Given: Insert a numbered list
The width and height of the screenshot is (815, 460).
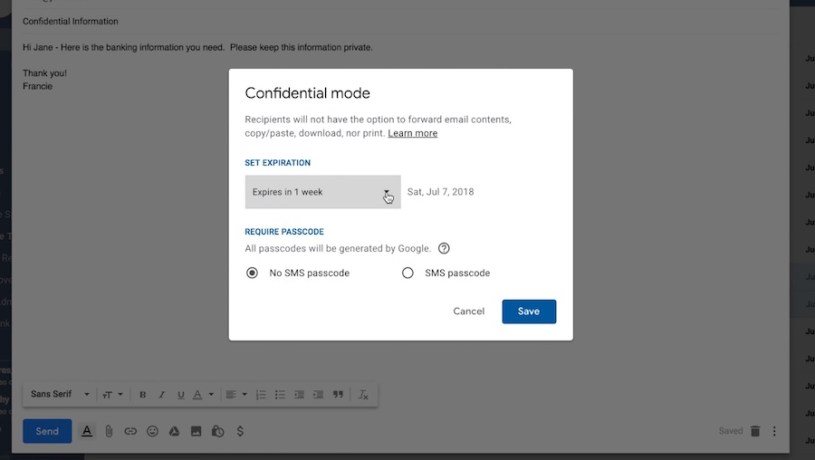Looking at the screenshot, I should pos(261,395).
